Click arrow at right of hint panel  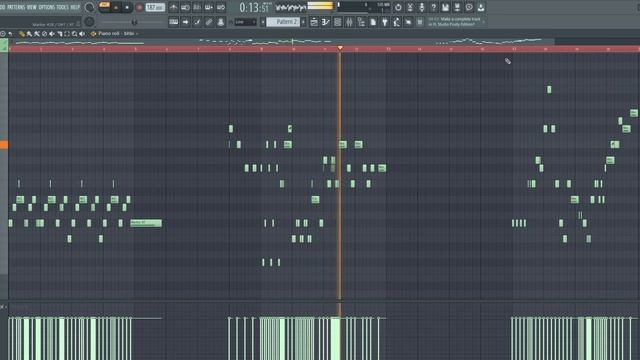pyautogui.click(x=484, y=22)
